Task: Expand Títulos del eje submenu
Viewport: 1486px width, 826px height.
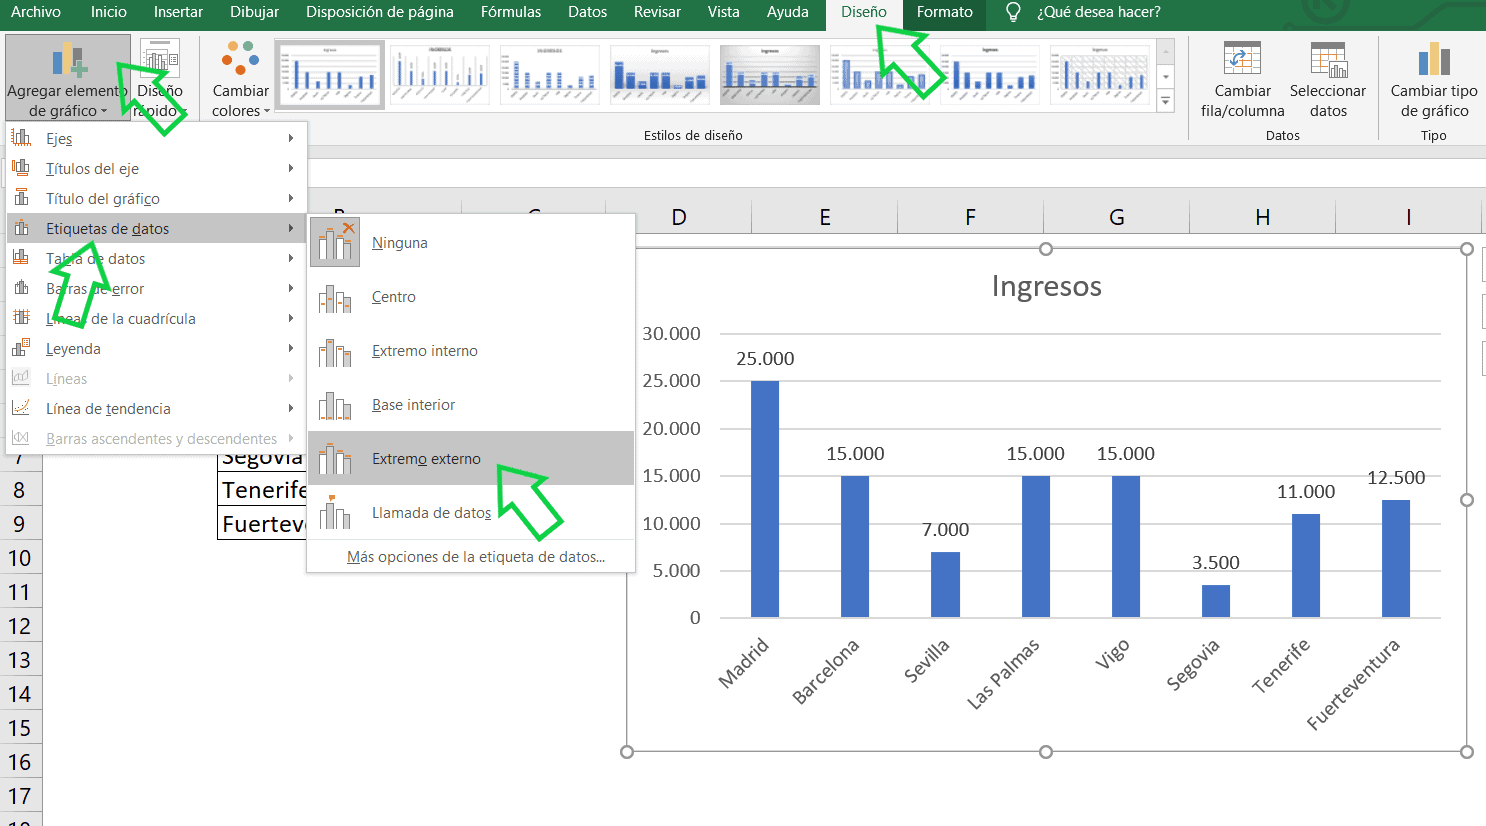Action: coord(156,168)
